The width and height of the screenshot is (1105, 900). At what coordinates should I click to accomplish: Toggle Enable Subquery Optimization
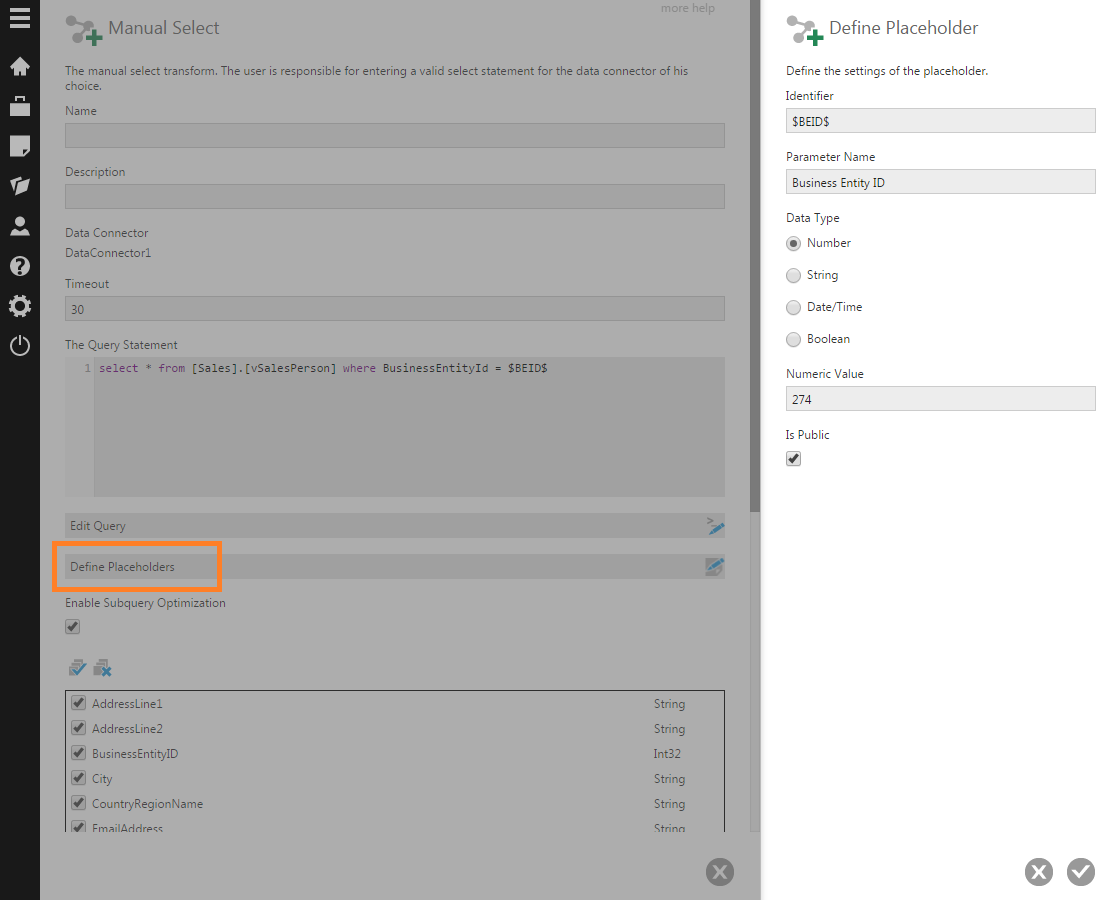click(x=71, y=626)
